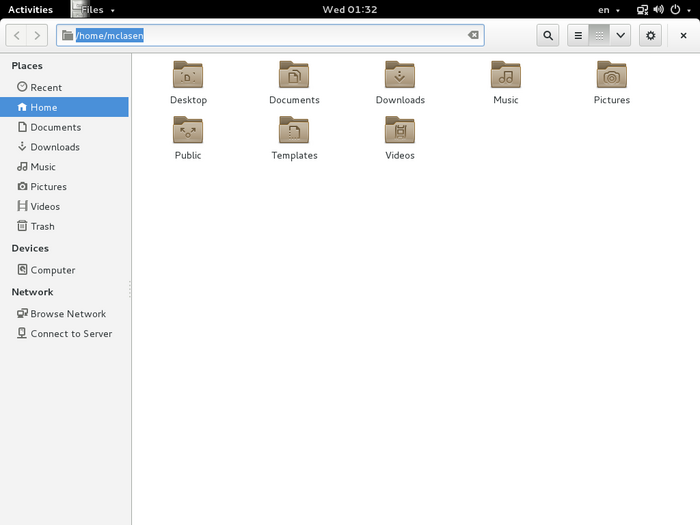Switch to grid icon view
Viewport: 700px width, 525px height.
(599, 35)
